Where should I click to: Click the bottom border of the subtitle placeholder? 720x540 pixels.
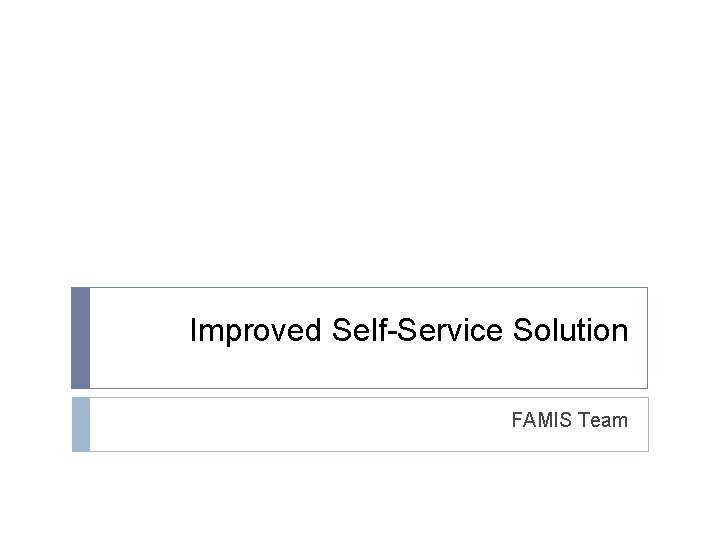point(369,451)
